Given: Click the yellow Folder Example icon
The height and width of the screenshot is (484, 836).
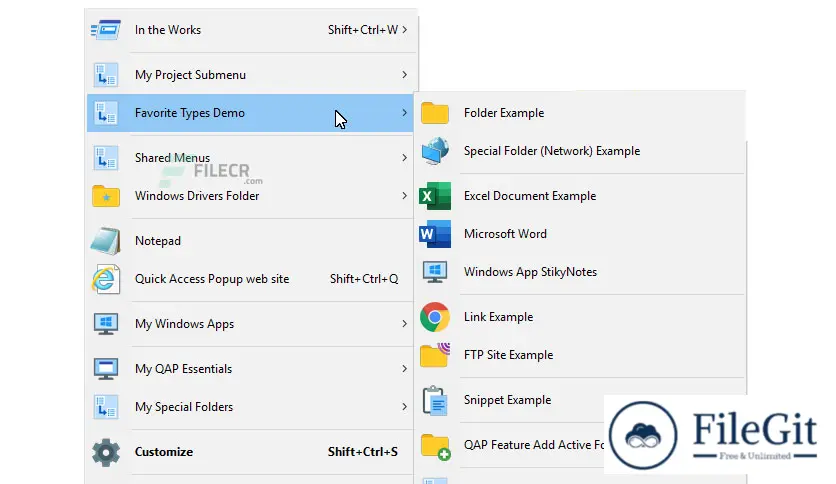Looking at the screenshot, I should pos(435,113).
